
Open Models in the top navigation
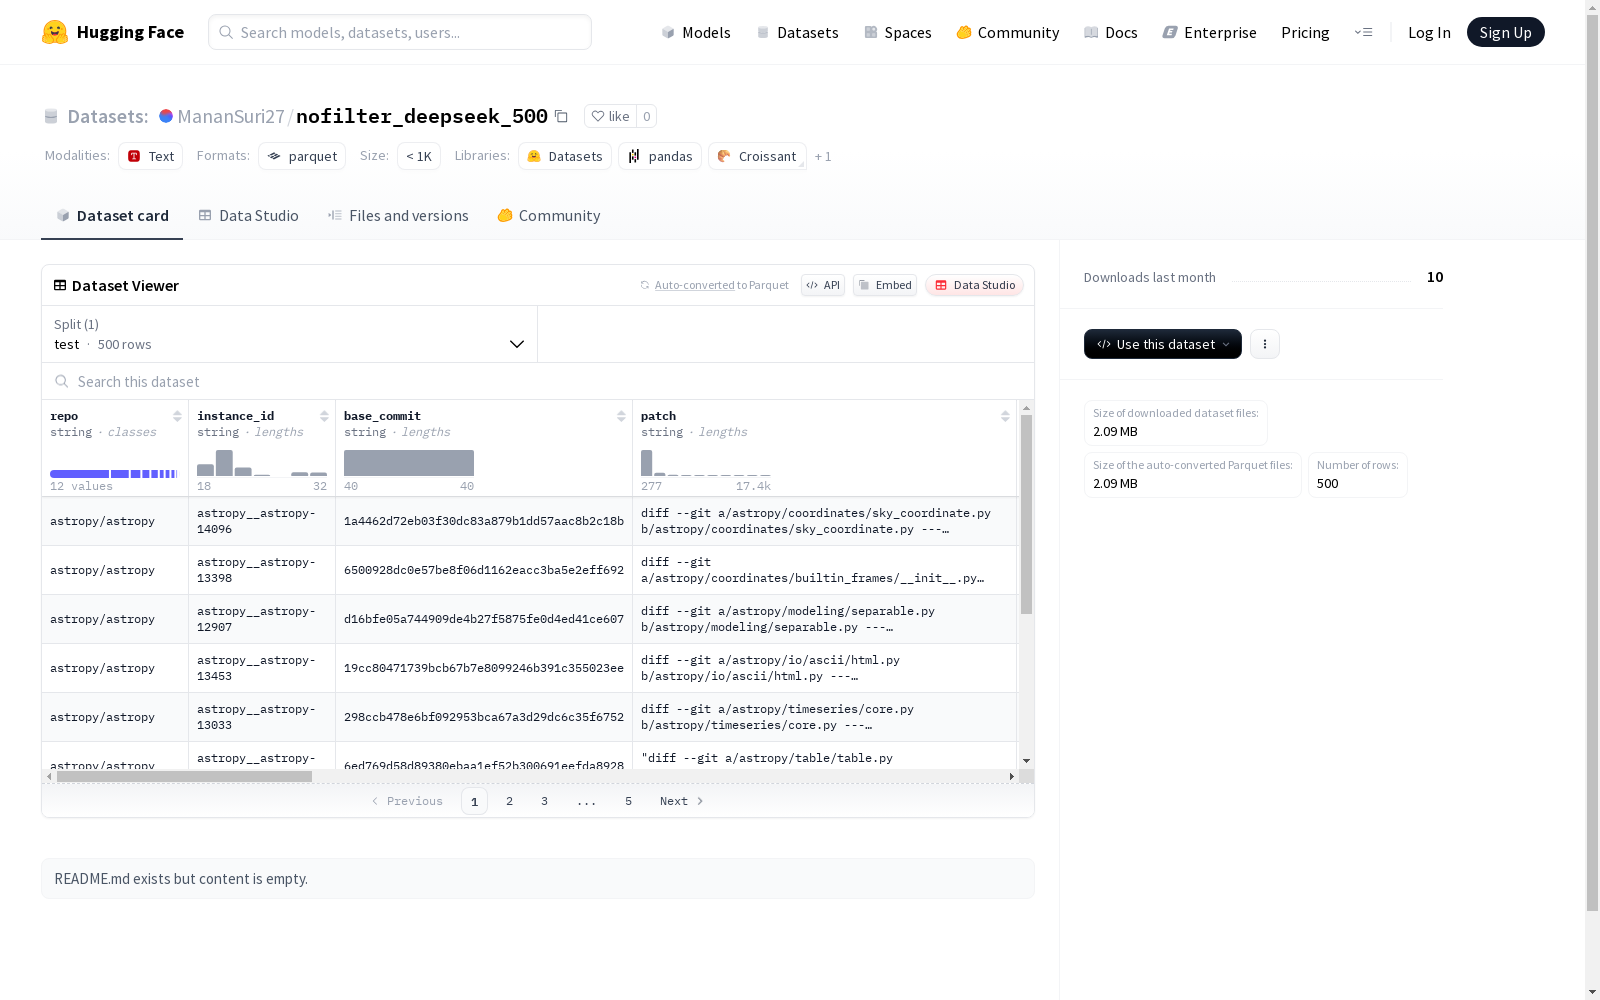(x=696, y=32)
